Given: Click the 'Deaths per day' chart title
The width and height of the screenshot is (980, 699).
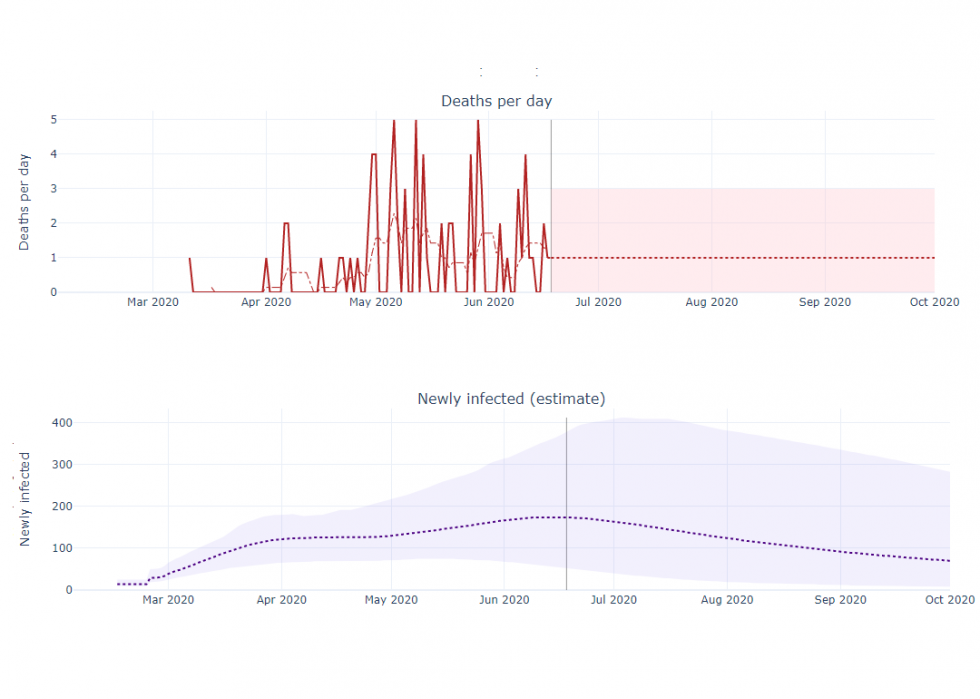Looking at the screenshot, I should pos(496,101).
